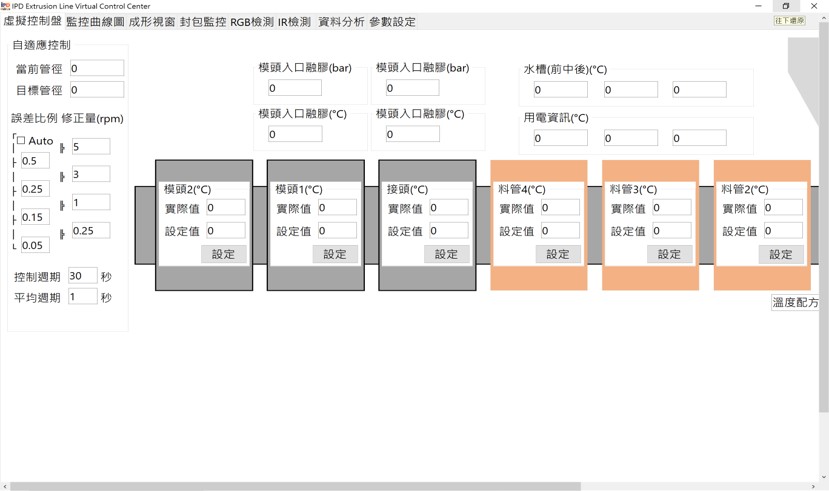This screenshot has height=491, width=829.
Task: Open the 監控曲線圖 tab
Action: (x=95, y=22)
